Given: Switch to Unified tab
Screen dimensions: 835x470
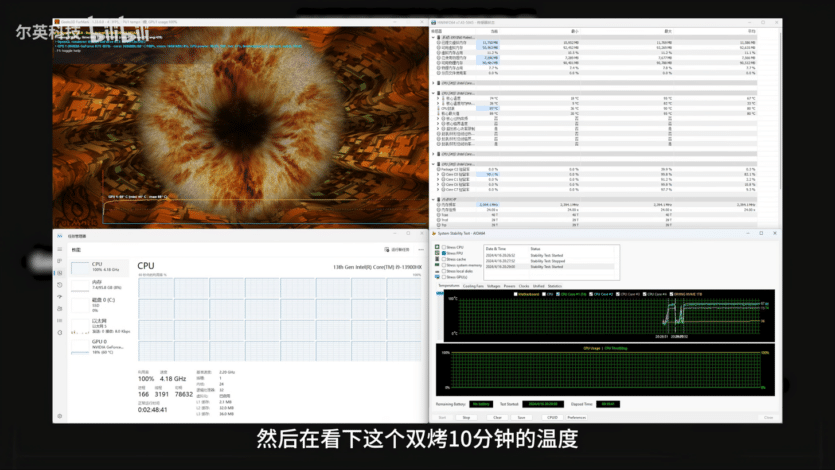Looking at the screenshot, I should (x=538, y=286).
